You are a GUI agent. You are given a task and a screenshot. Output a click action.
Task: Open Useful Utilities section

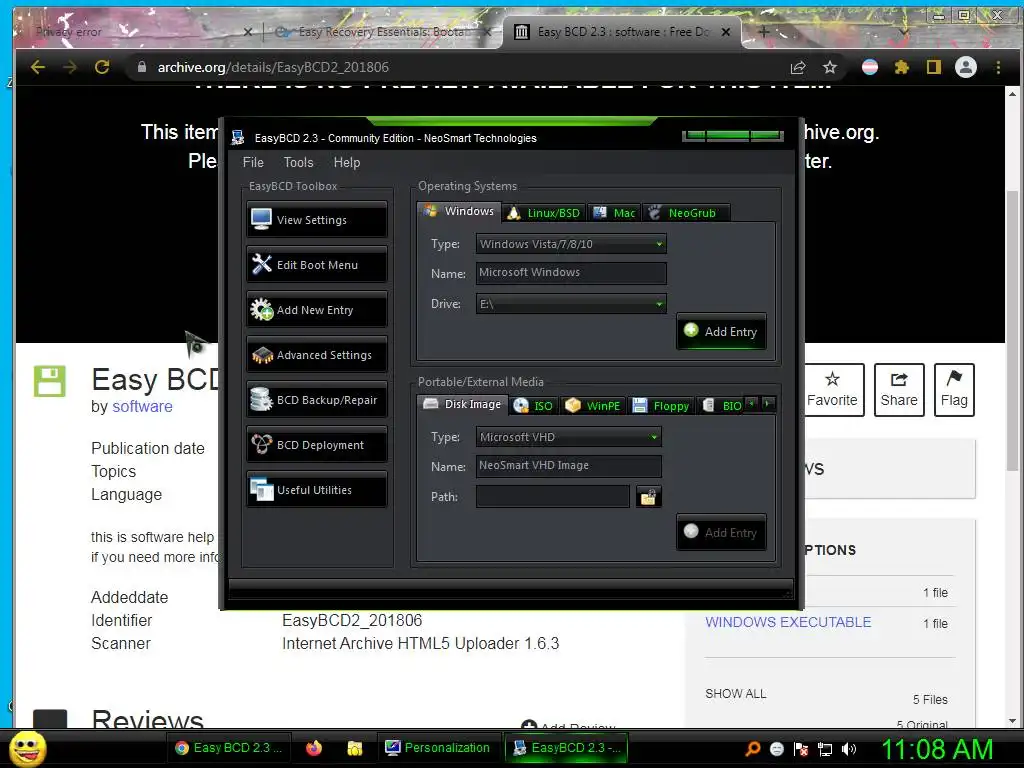pos(317,490)
